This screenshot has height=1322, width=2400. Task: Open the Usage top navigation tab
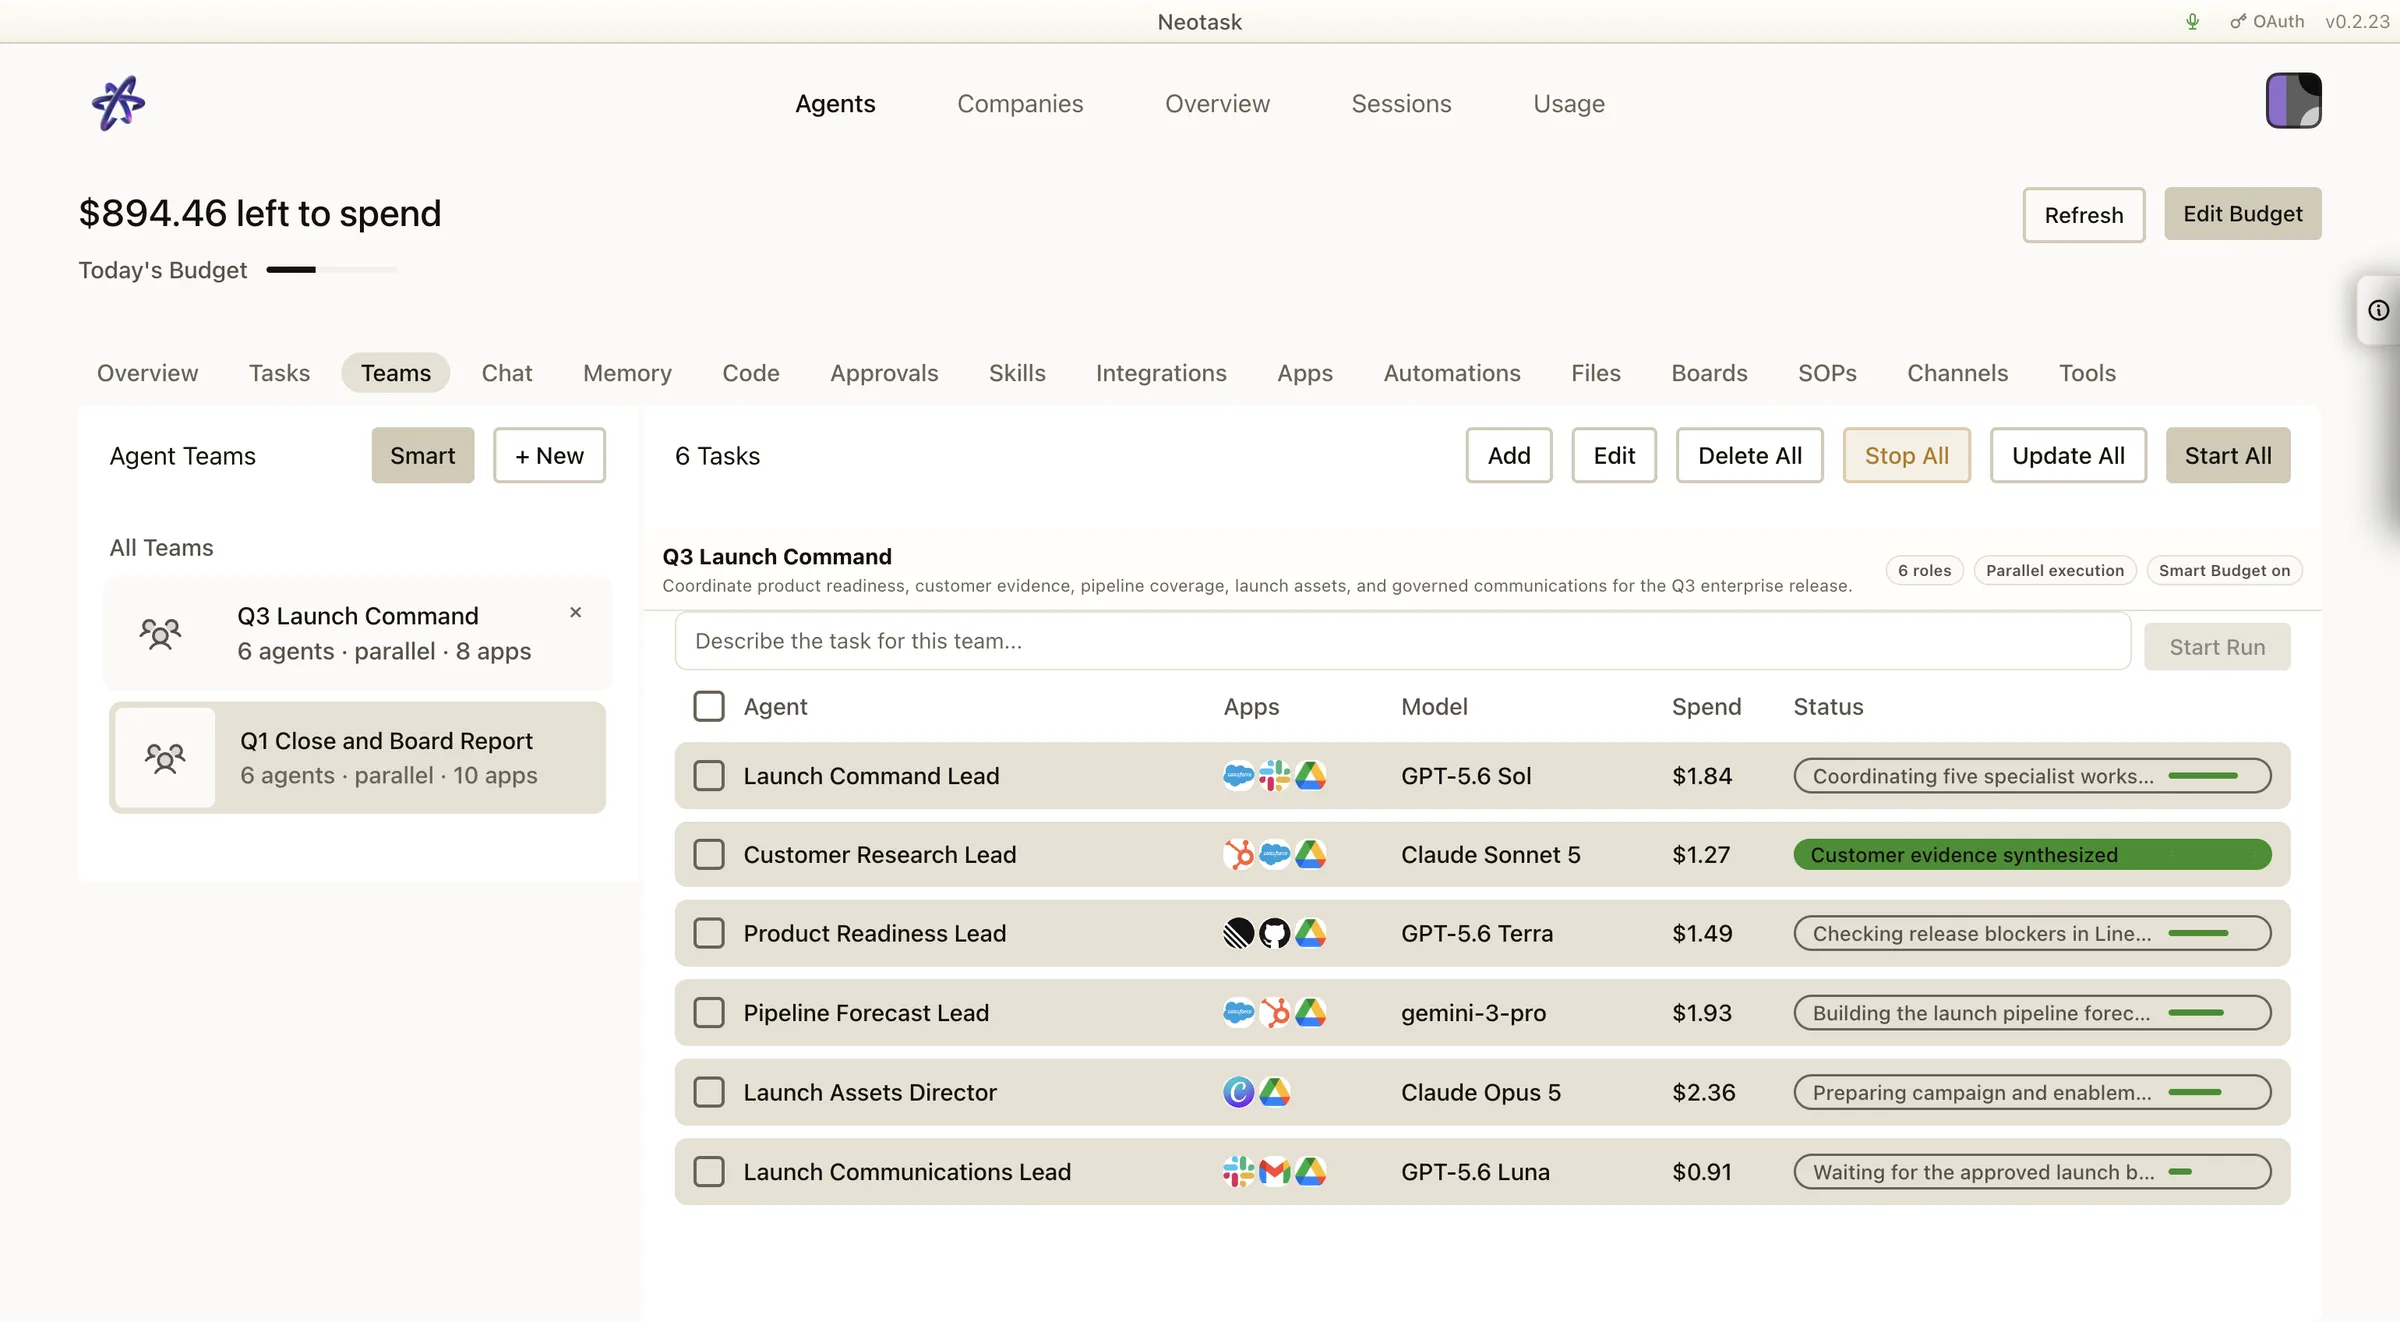coord(1569,103)
